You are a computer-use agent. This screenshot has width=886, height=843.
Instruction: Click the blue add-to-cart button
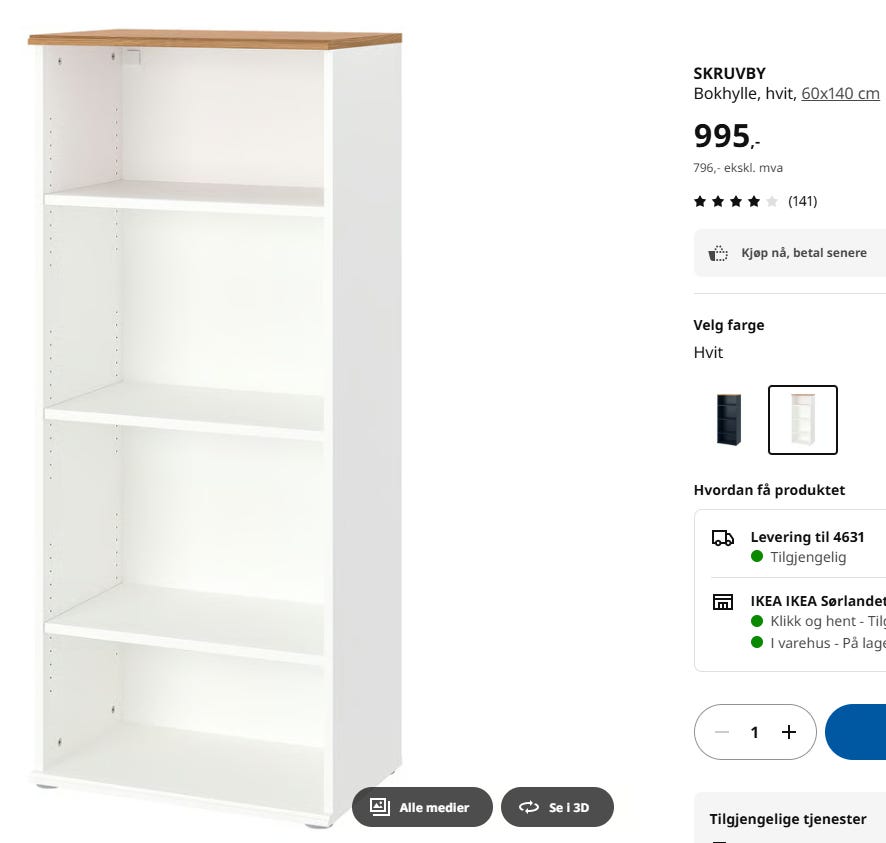[855, 732]
